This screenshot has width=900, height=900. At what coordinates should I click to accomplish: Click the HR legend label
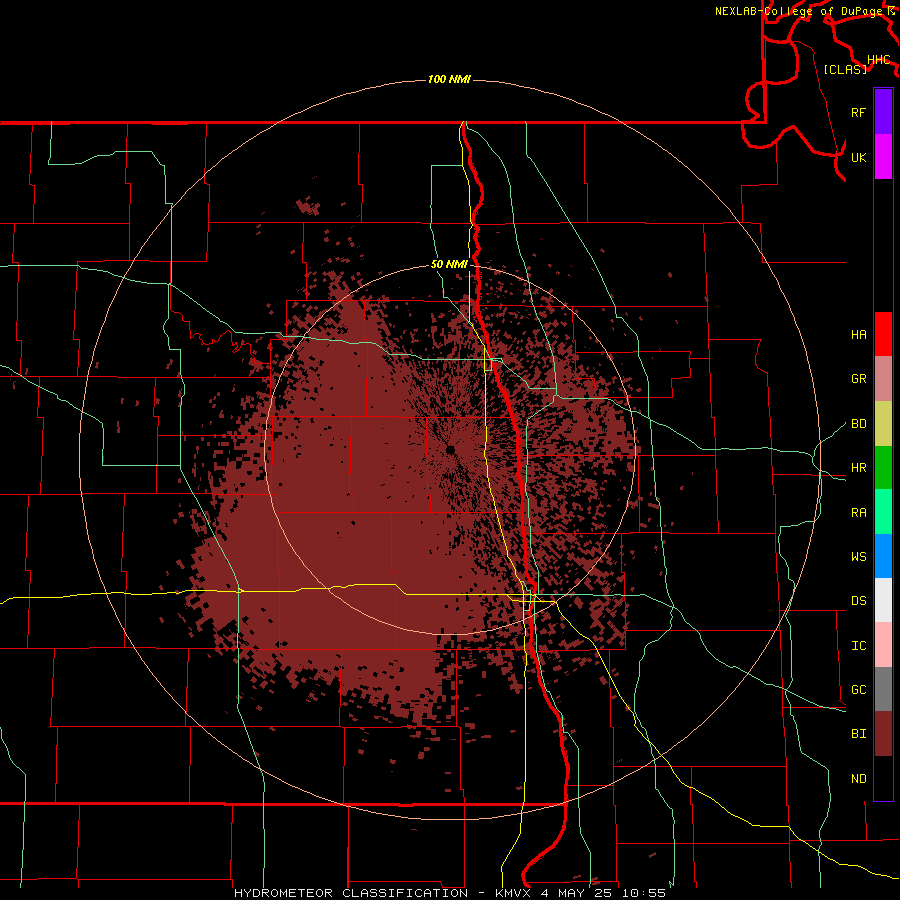858,468
